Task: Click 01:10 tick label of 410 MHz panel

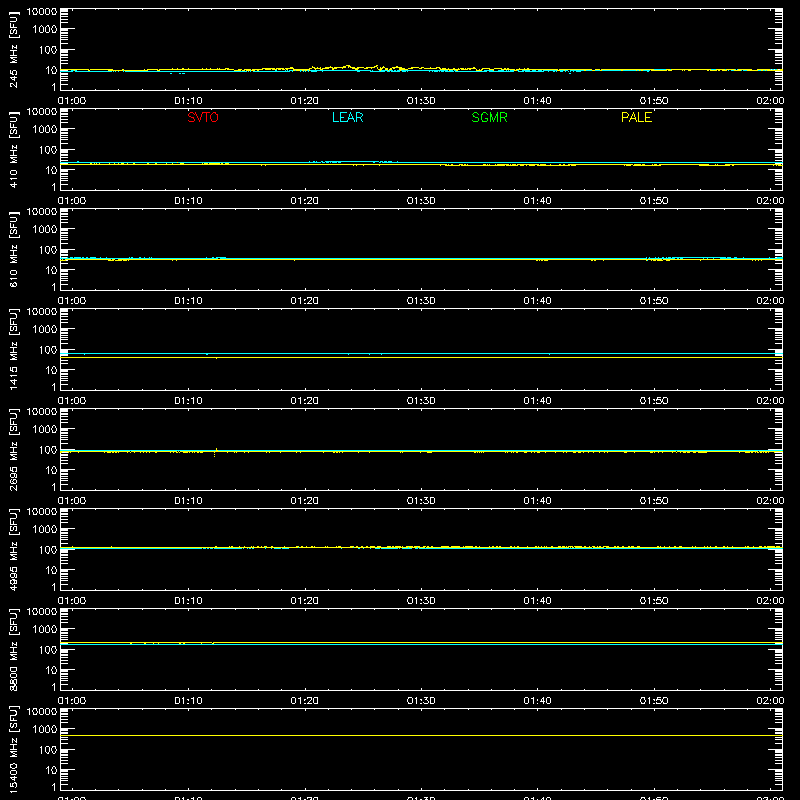Action: [188, 201]
